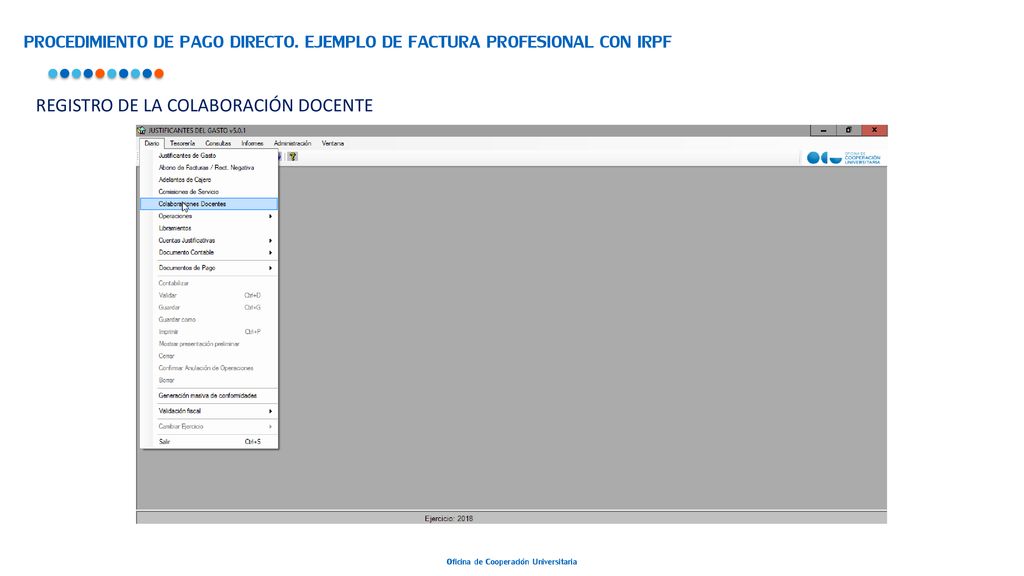Open the Consultas menu
Viewport: 1024px width, 576px height.
click(218, 143)
